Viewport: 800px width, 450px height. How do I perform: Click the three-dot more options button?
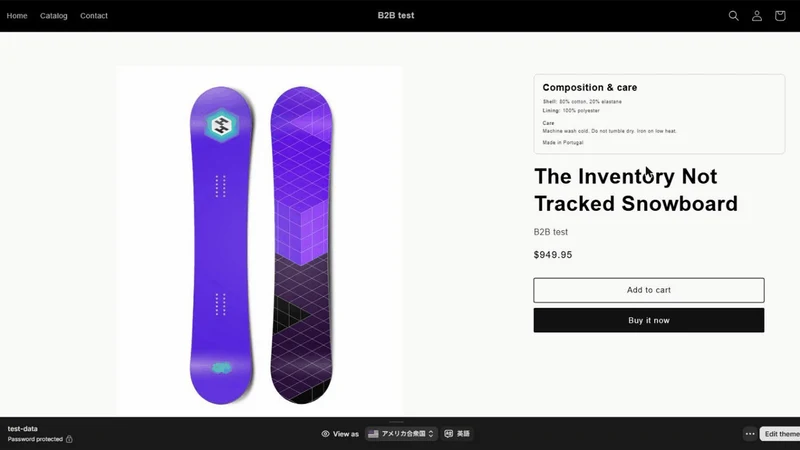click(x=749, y=434)
